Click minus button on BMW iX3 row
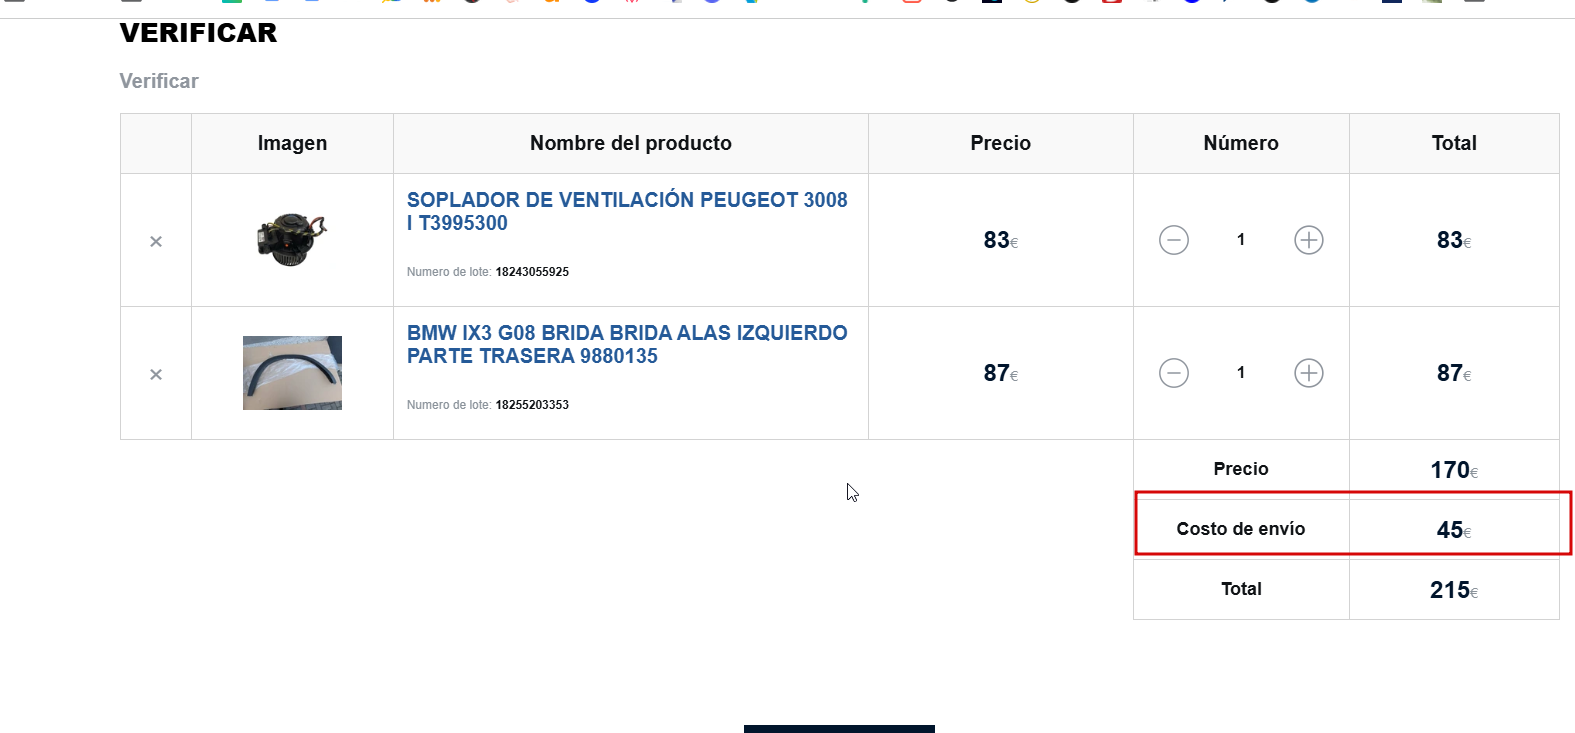1575x733 pixels. pyautogui.click(x=1174, y=373)
